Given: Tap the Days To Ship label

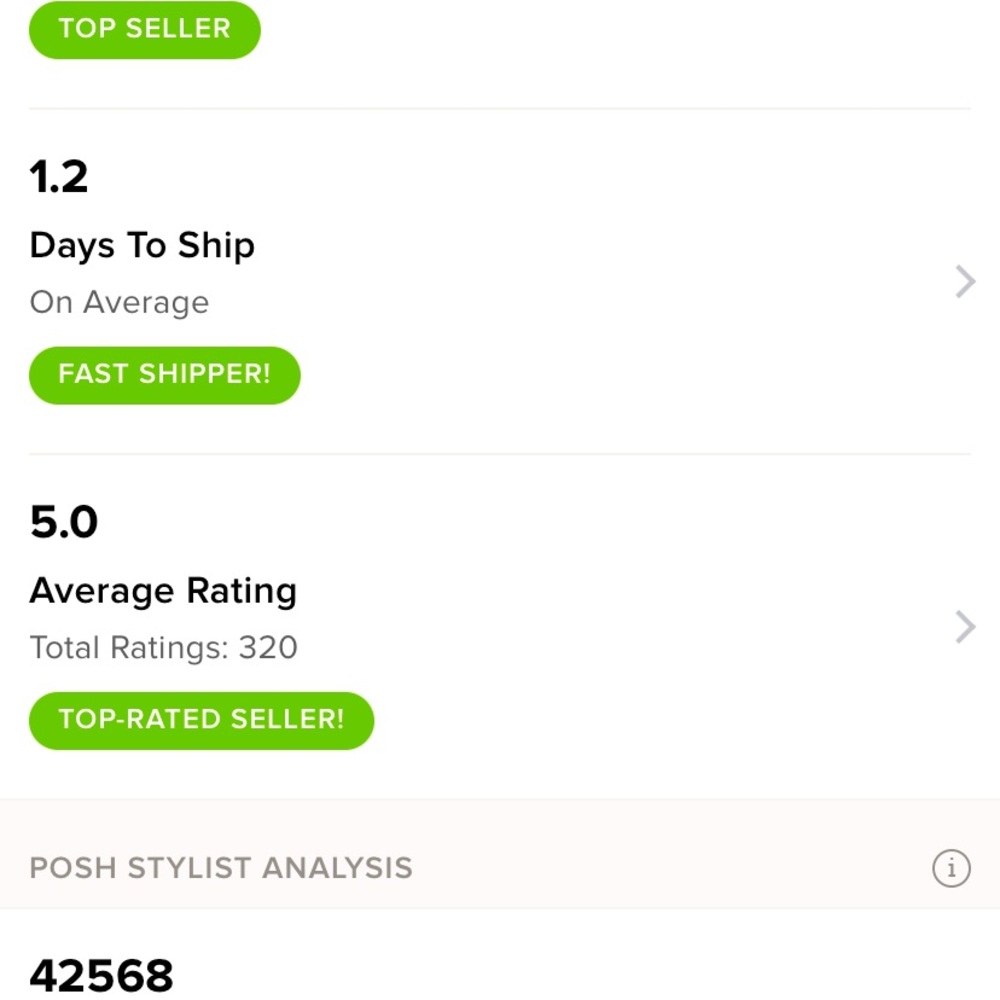Looking at the screenshot, I should tap(142, 246).
